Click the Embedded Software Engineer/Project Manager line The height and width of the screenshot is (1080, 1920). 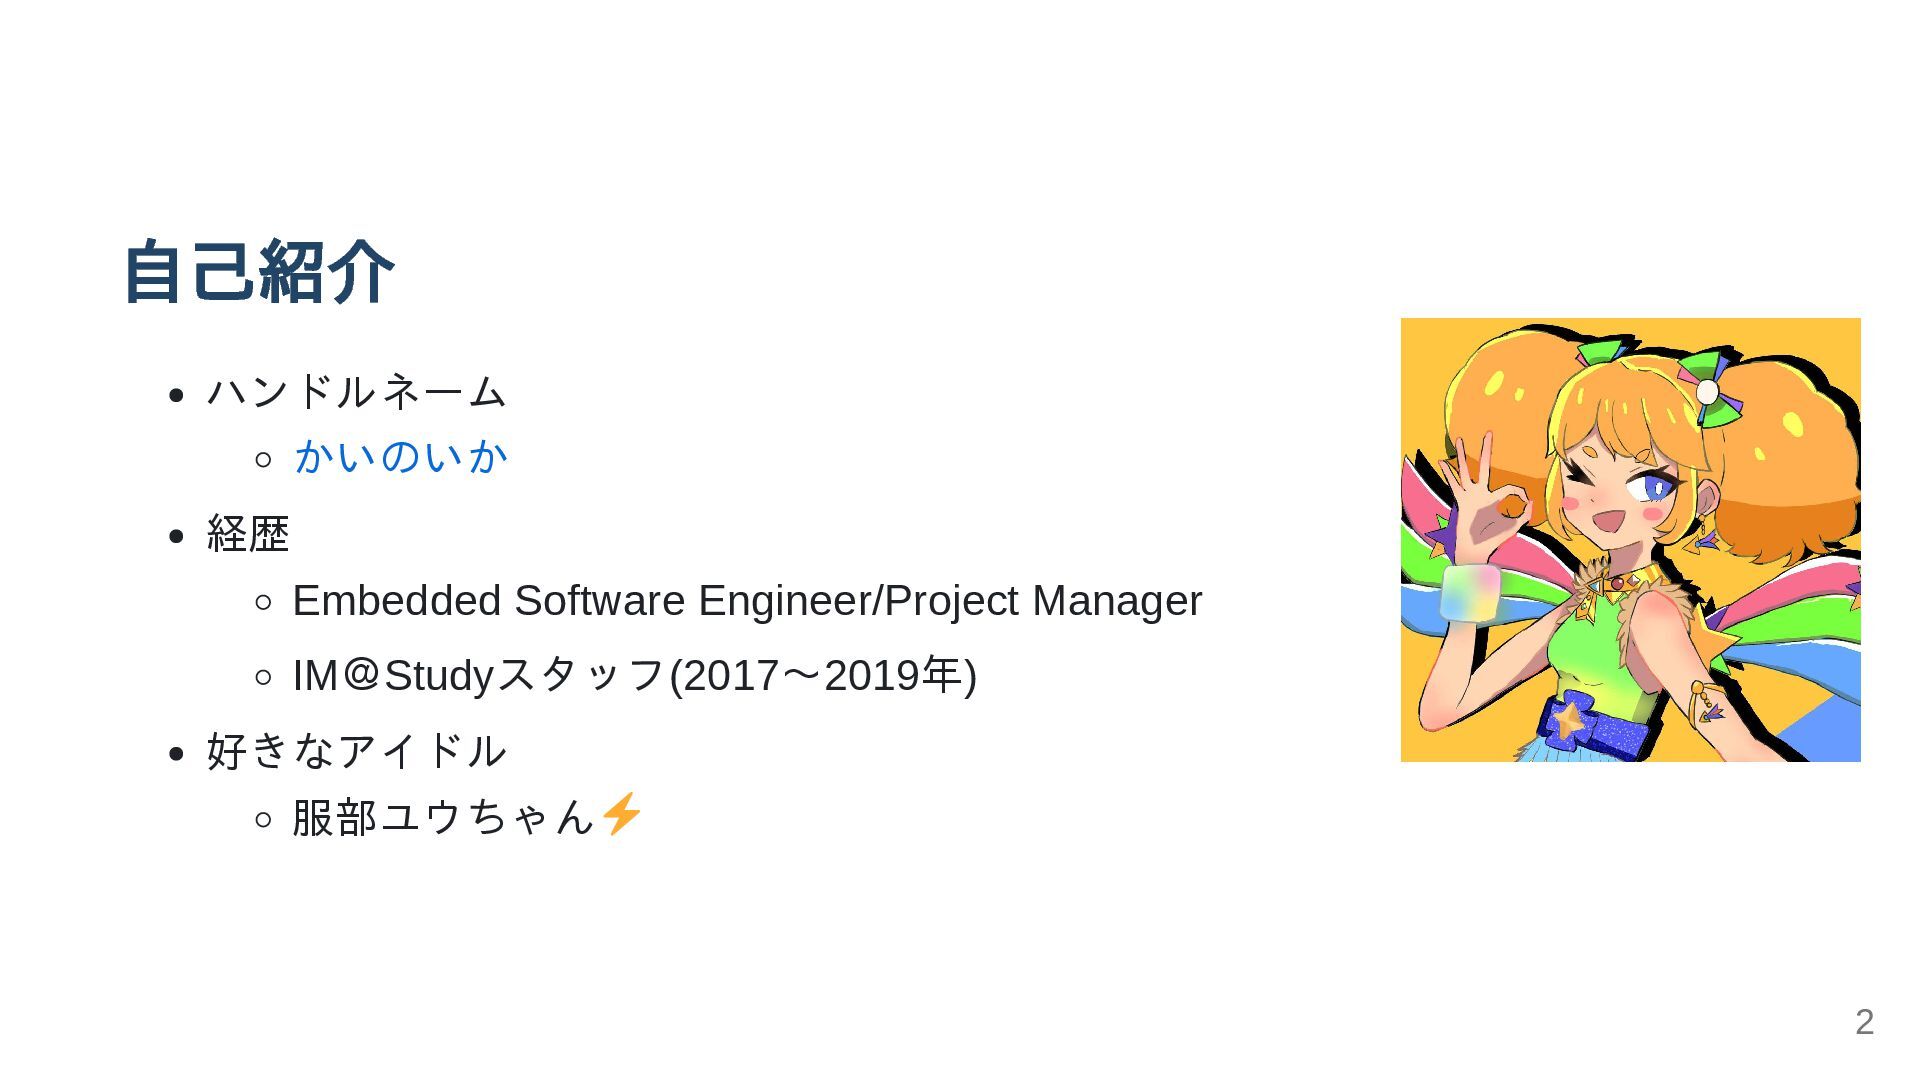coord(747,601)
